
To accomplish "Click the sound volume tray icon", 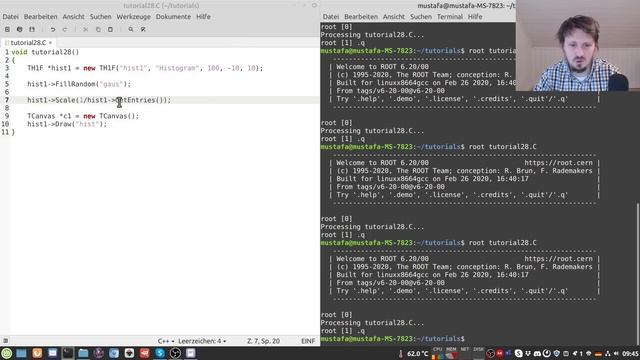I will click(x=616, y=353).
